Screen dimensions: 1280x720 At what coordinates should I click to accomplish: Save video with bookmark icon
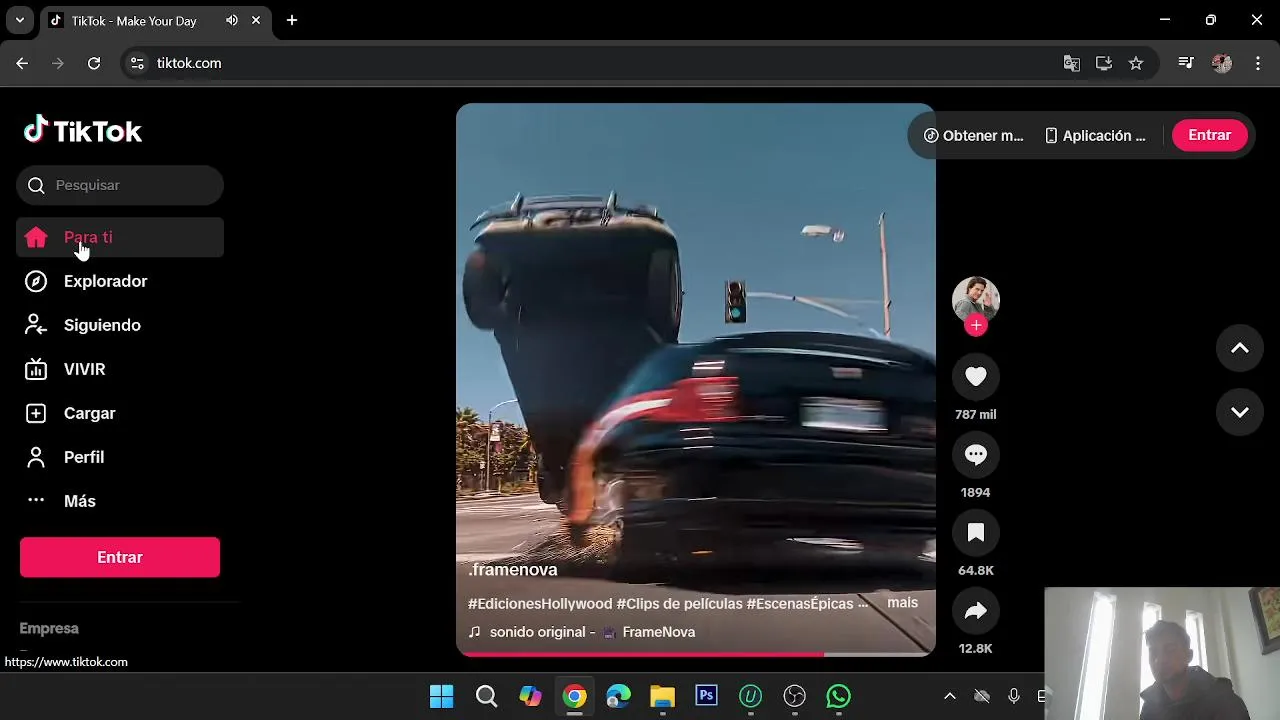point(976,532)
